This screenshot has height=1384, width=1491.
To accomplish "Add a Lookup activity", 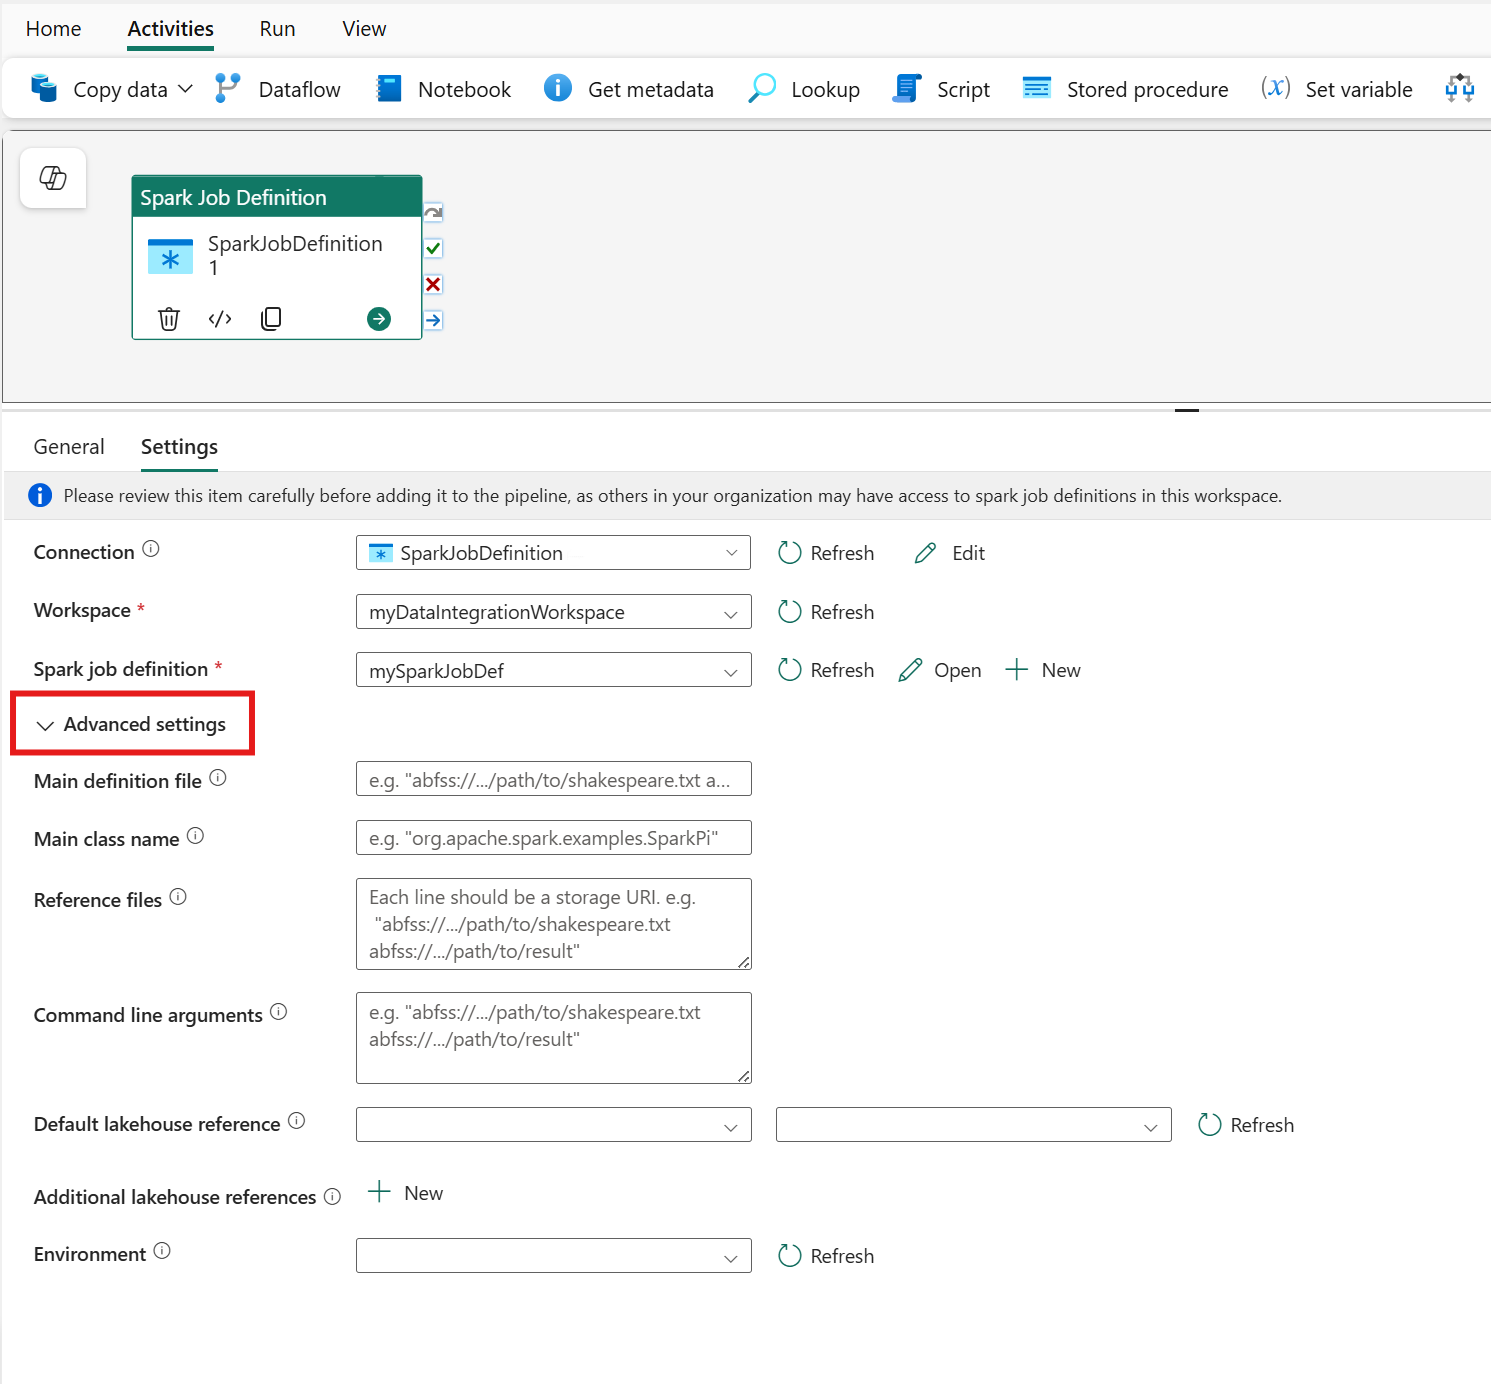I will [x=804, y=90].
